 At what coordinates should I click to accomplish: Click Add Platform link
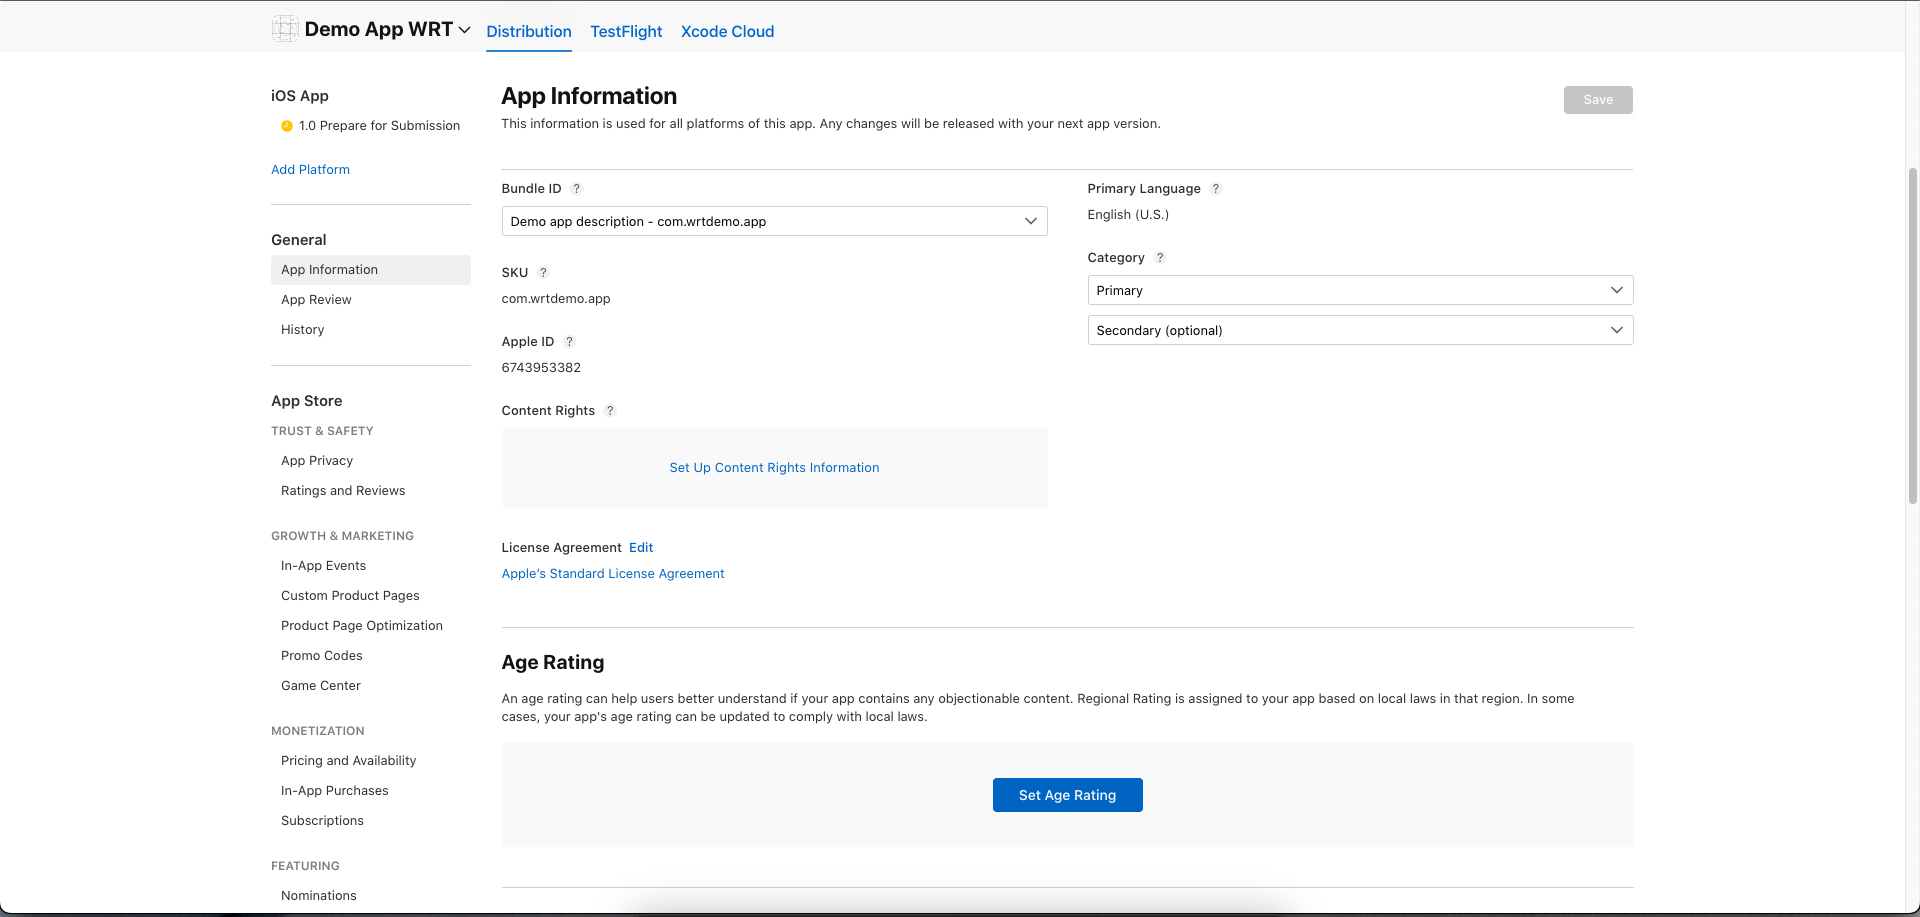point(310,170)
